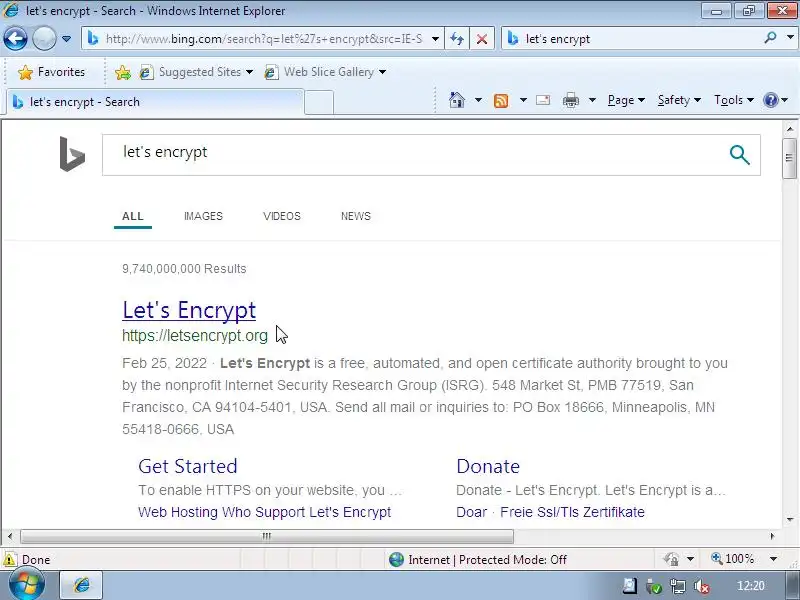Viewport: 800px width, 600px height.
Task: Open the Favorites star button
Action: pyautogui.click(x=51, y=72)
